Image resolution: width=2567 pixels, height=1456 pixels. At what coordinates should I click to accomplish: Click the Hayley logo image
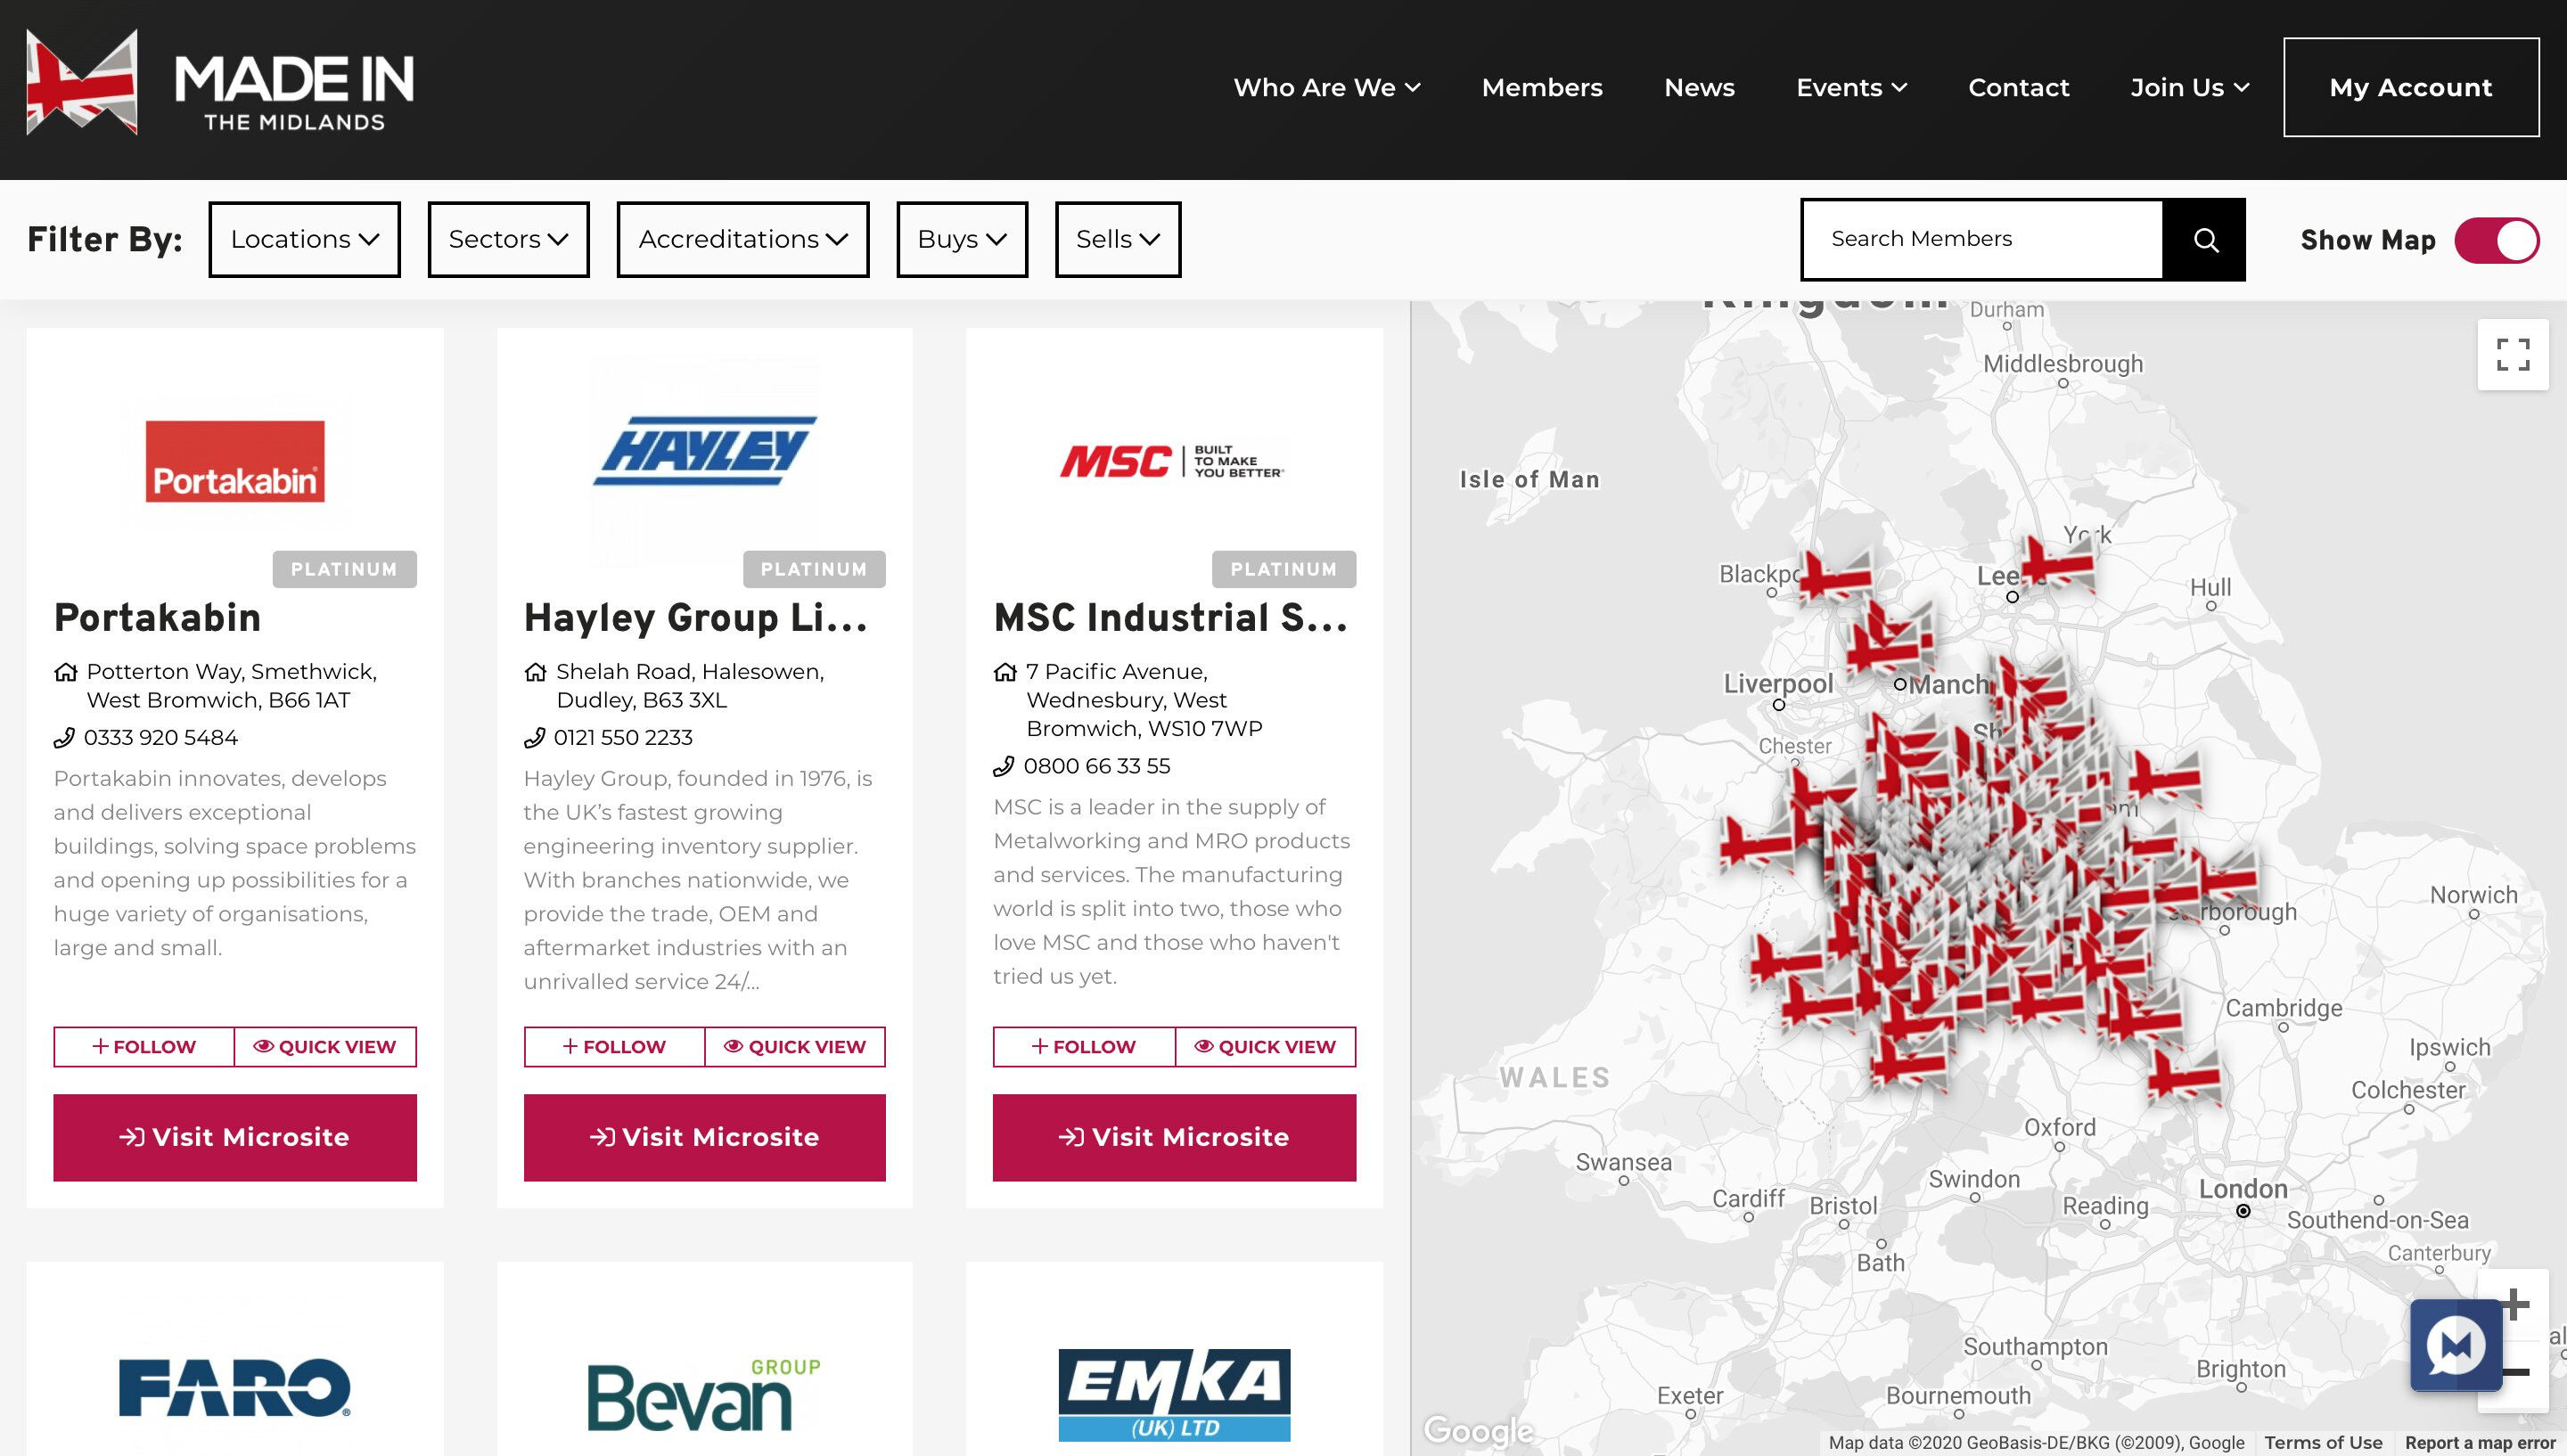pos(704,450)
